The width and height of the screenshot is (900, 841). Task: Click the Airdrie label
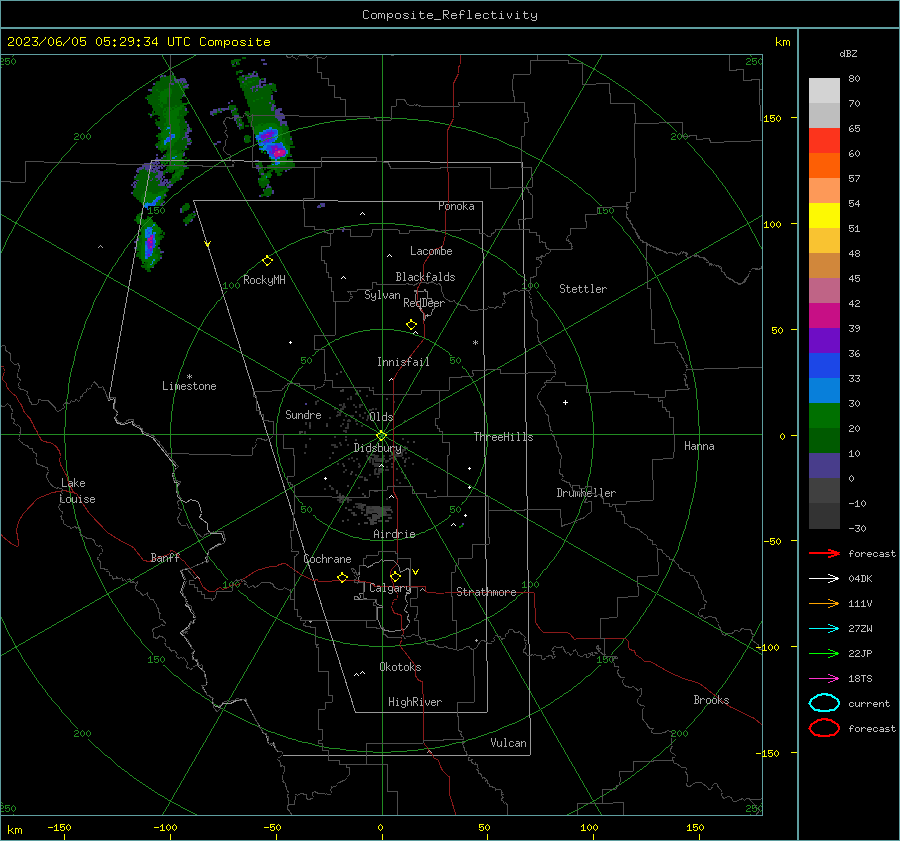point(394,534)
